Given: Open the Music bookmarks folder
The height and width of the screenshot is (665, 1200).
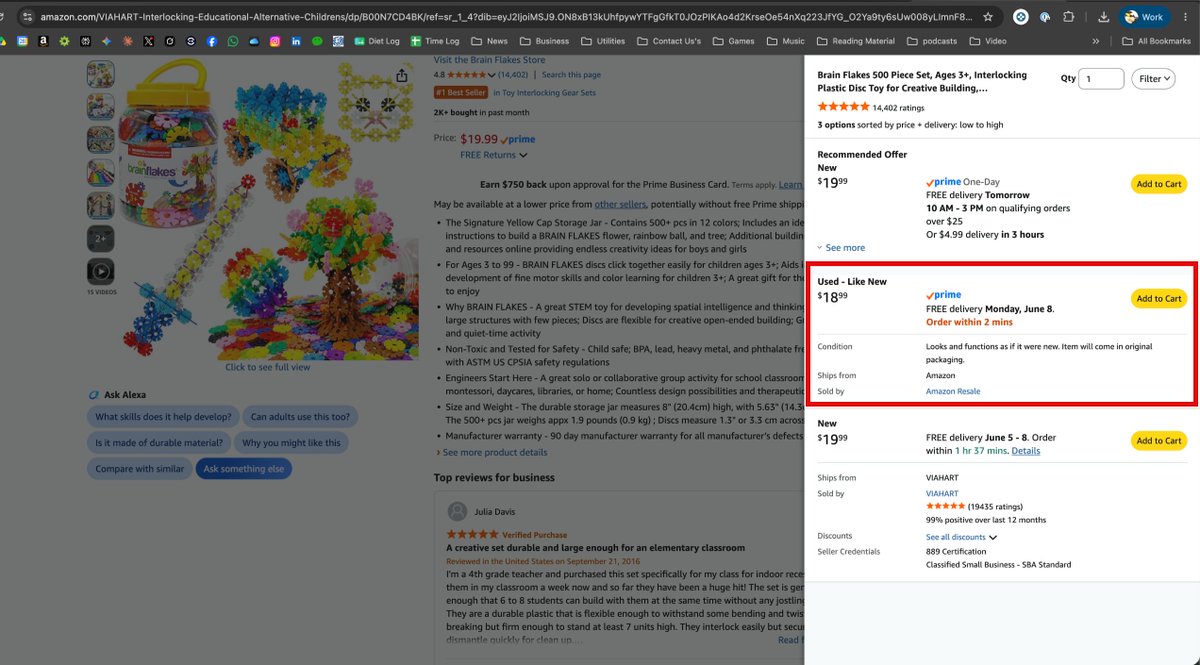Looking at the screenshot, I should (785, 41).
